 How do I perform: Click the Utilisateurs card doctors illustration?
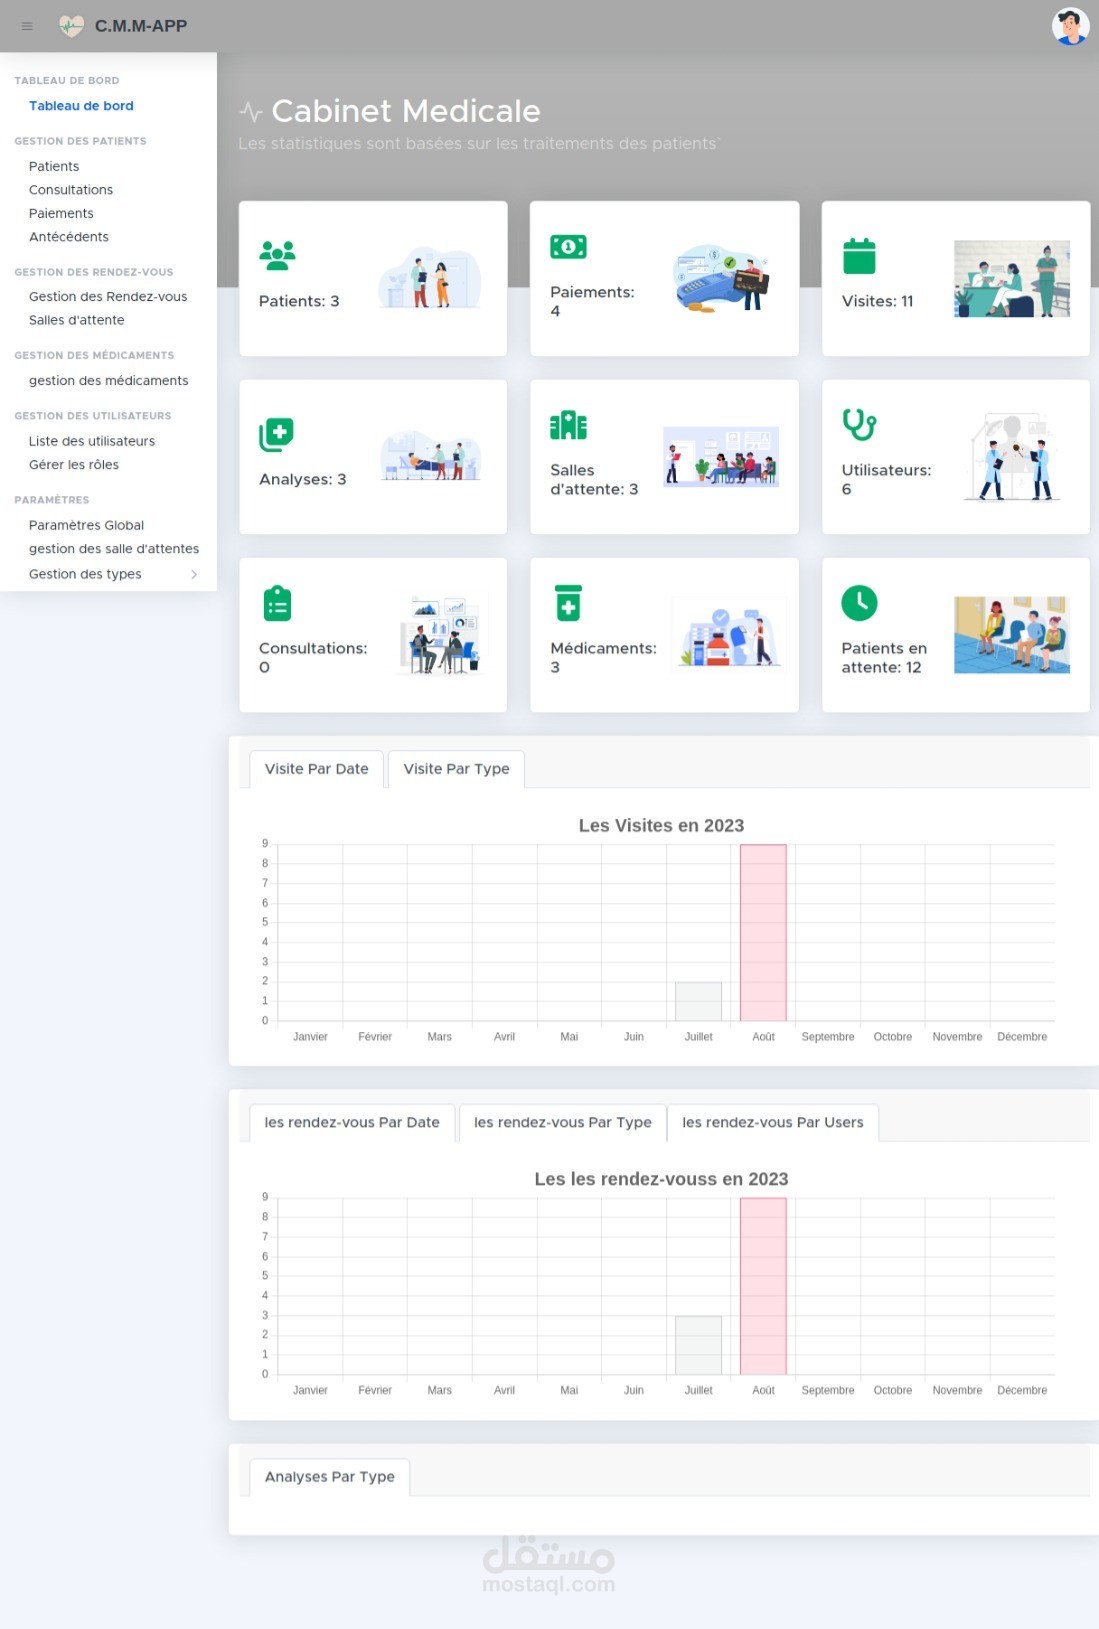(1012, 456)
